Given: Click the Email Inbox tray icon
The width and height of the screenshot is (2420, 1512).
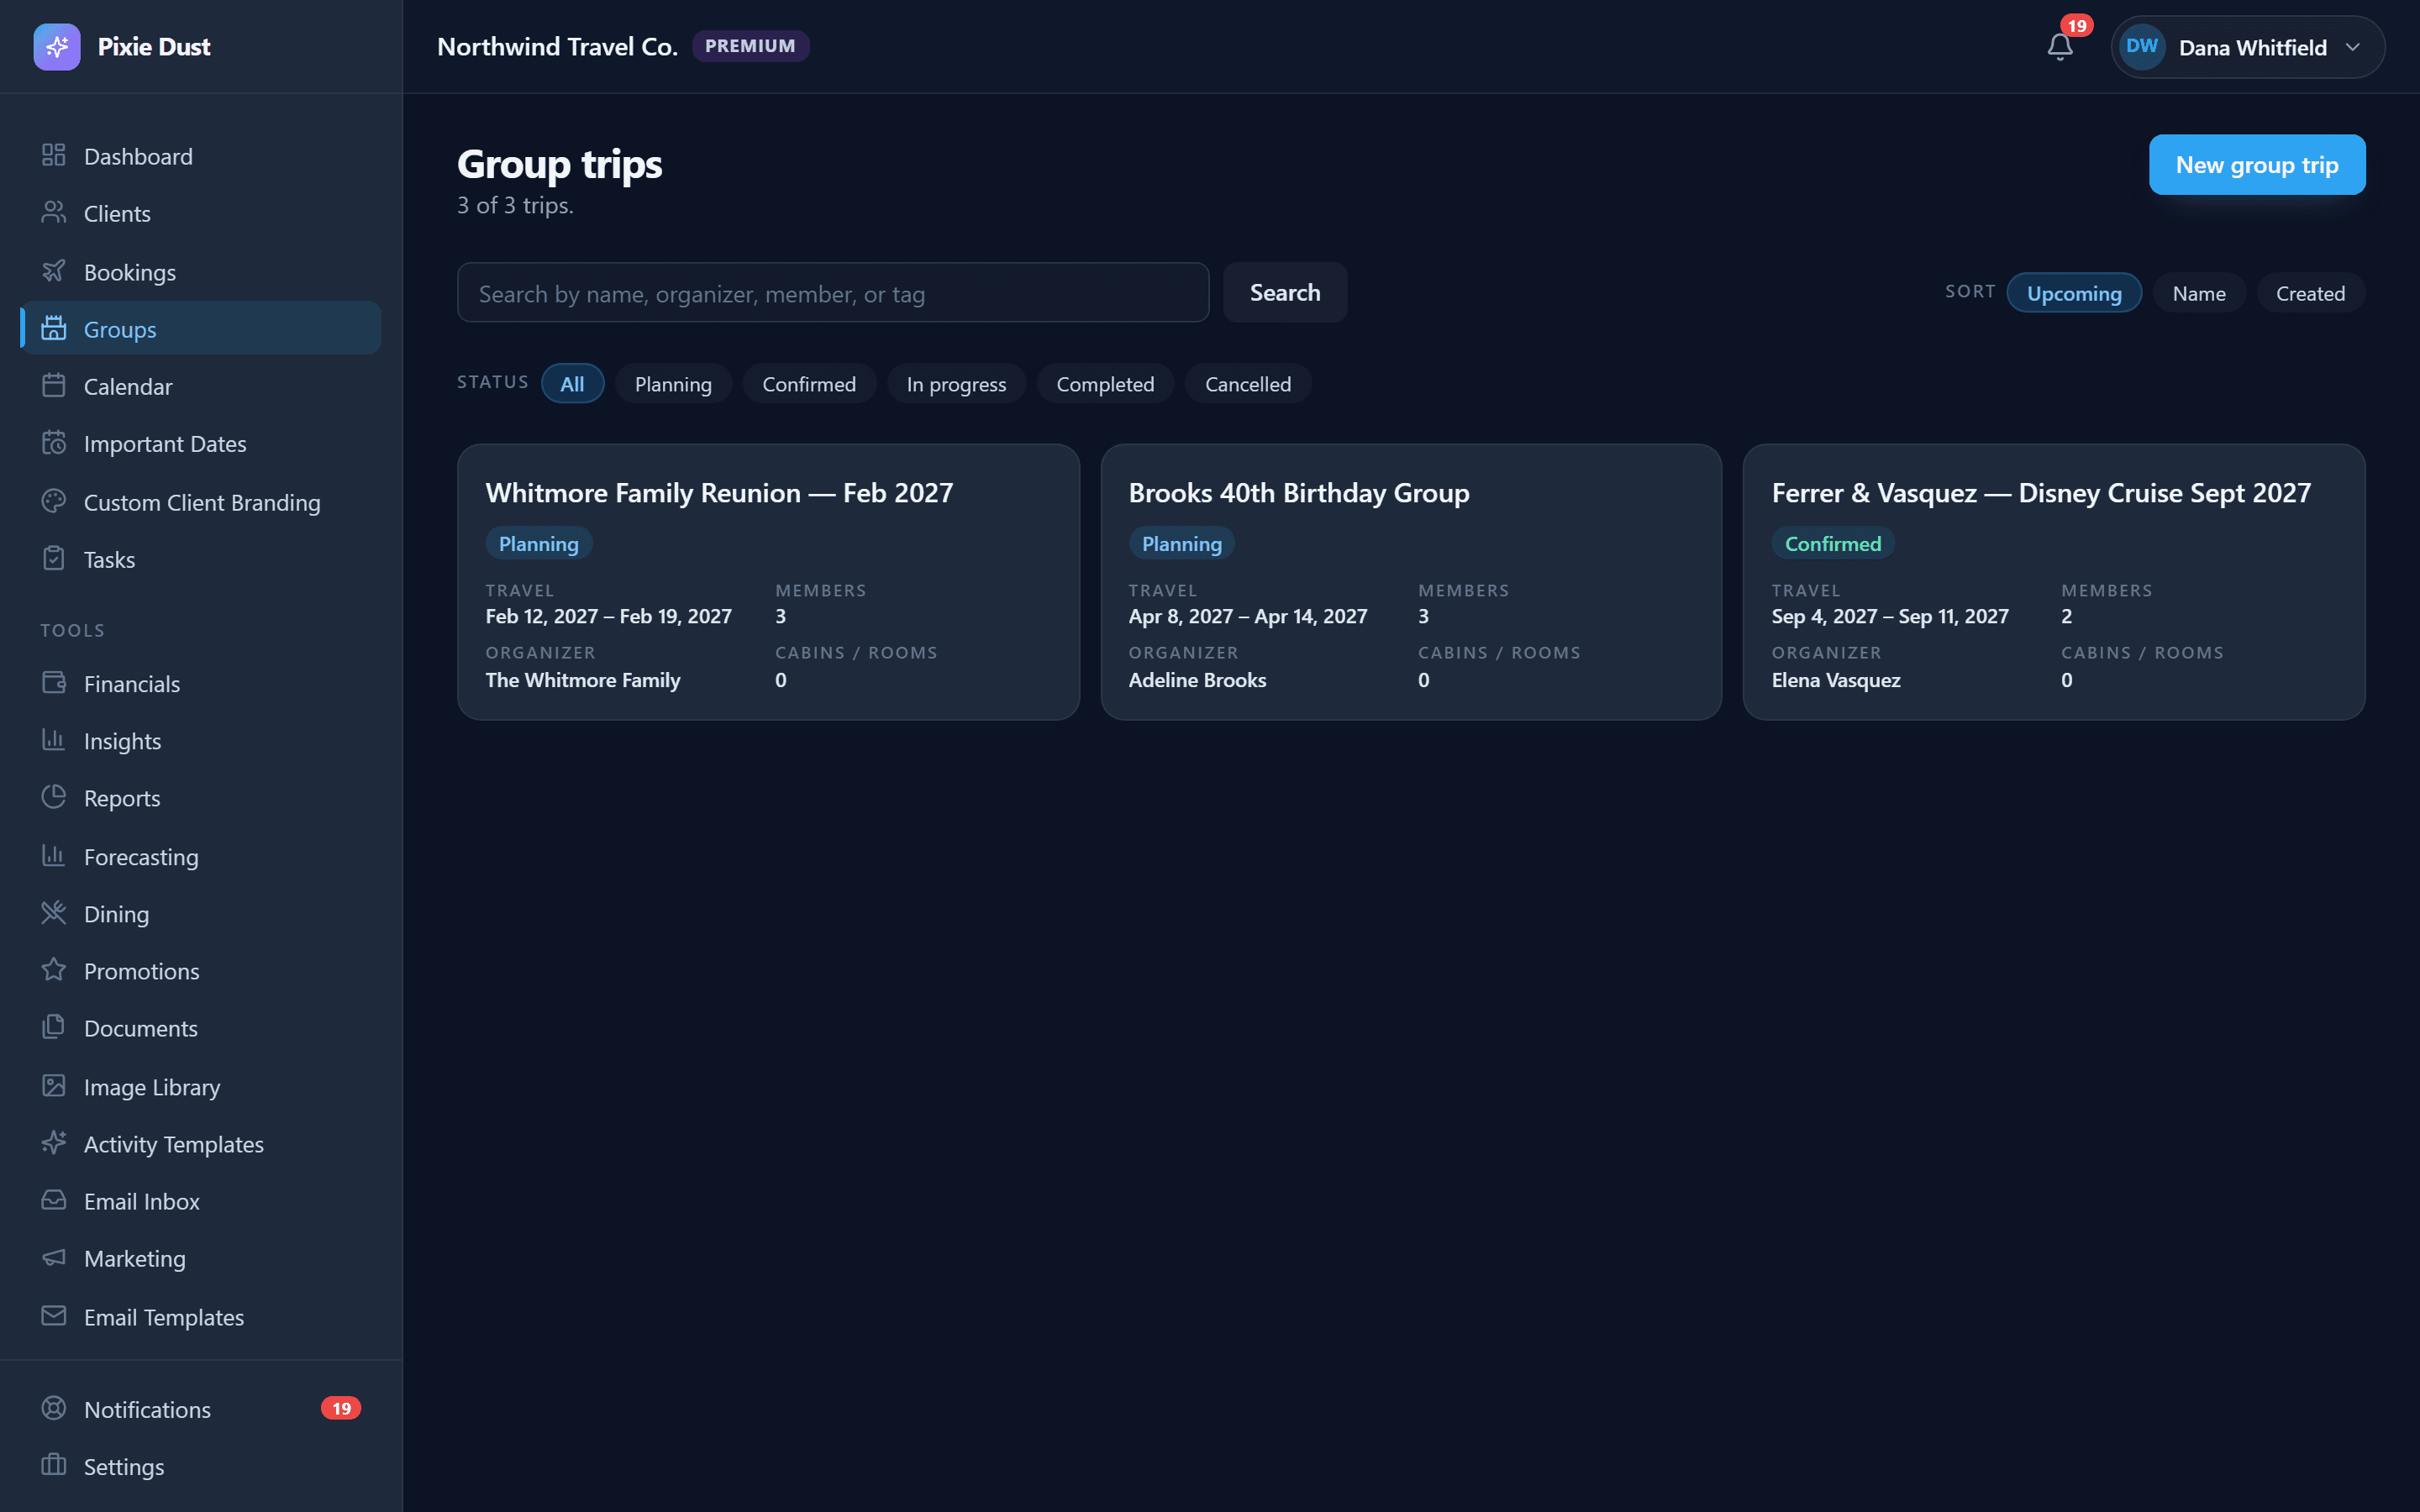Looking at the screenshot, I should pos(54,1200).
